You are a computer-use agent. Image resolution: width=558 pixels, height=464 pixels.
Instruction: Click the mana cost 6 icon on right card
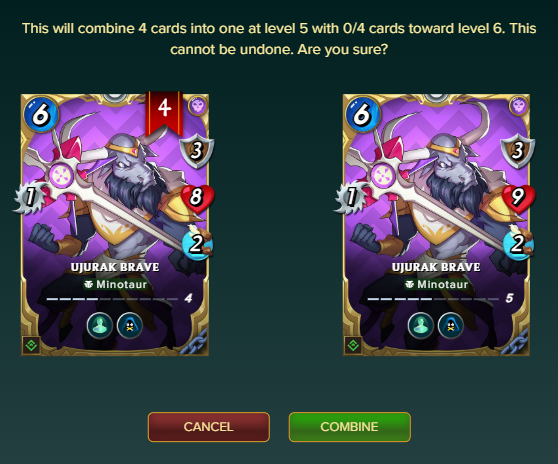point(363,114)
